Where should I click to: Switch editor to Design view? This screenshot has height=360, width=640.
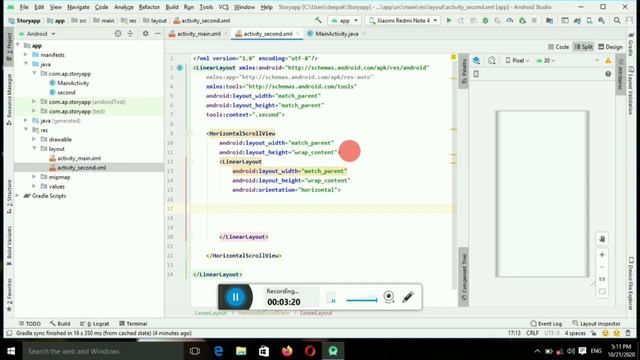pos(611,47)
